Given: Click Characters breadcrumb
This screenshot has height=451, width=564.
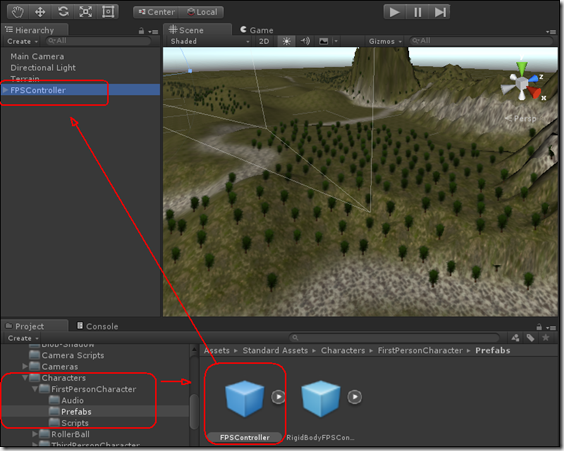Looking at the screenshot, I should click(x=343, y=351).
